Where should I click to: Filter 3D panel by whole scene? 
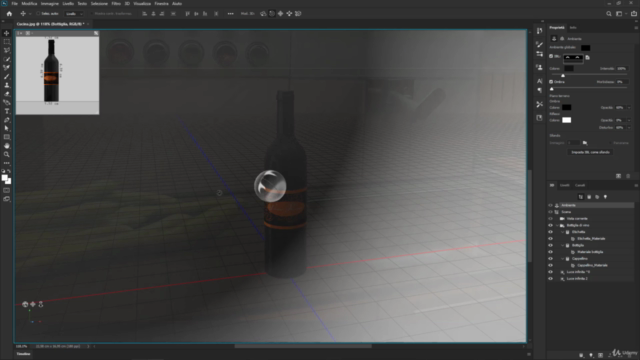[581, 197]
